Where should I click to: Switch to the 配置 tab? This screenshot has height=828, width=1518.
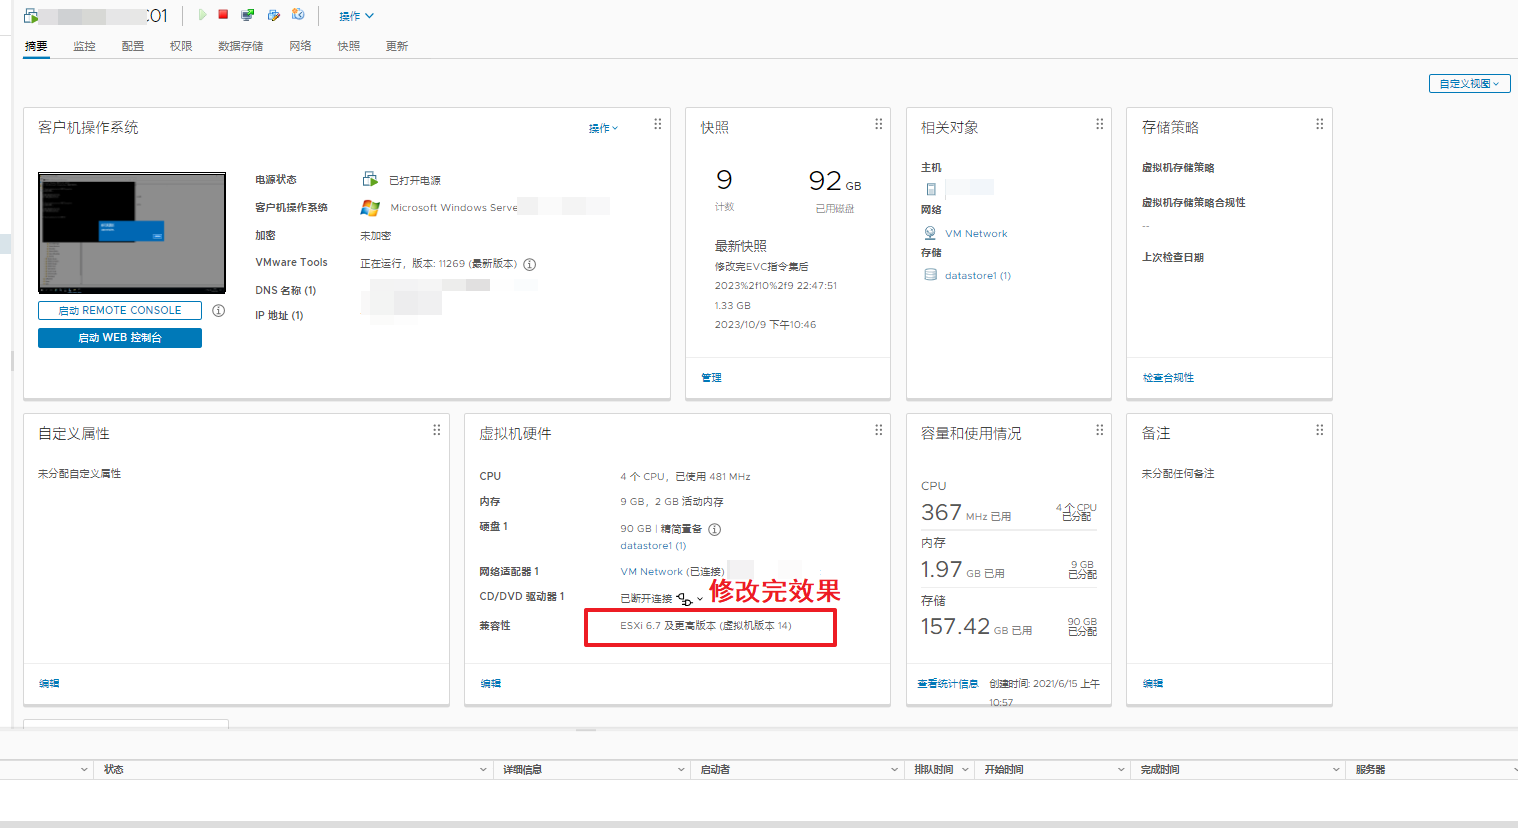coord(133,46)
